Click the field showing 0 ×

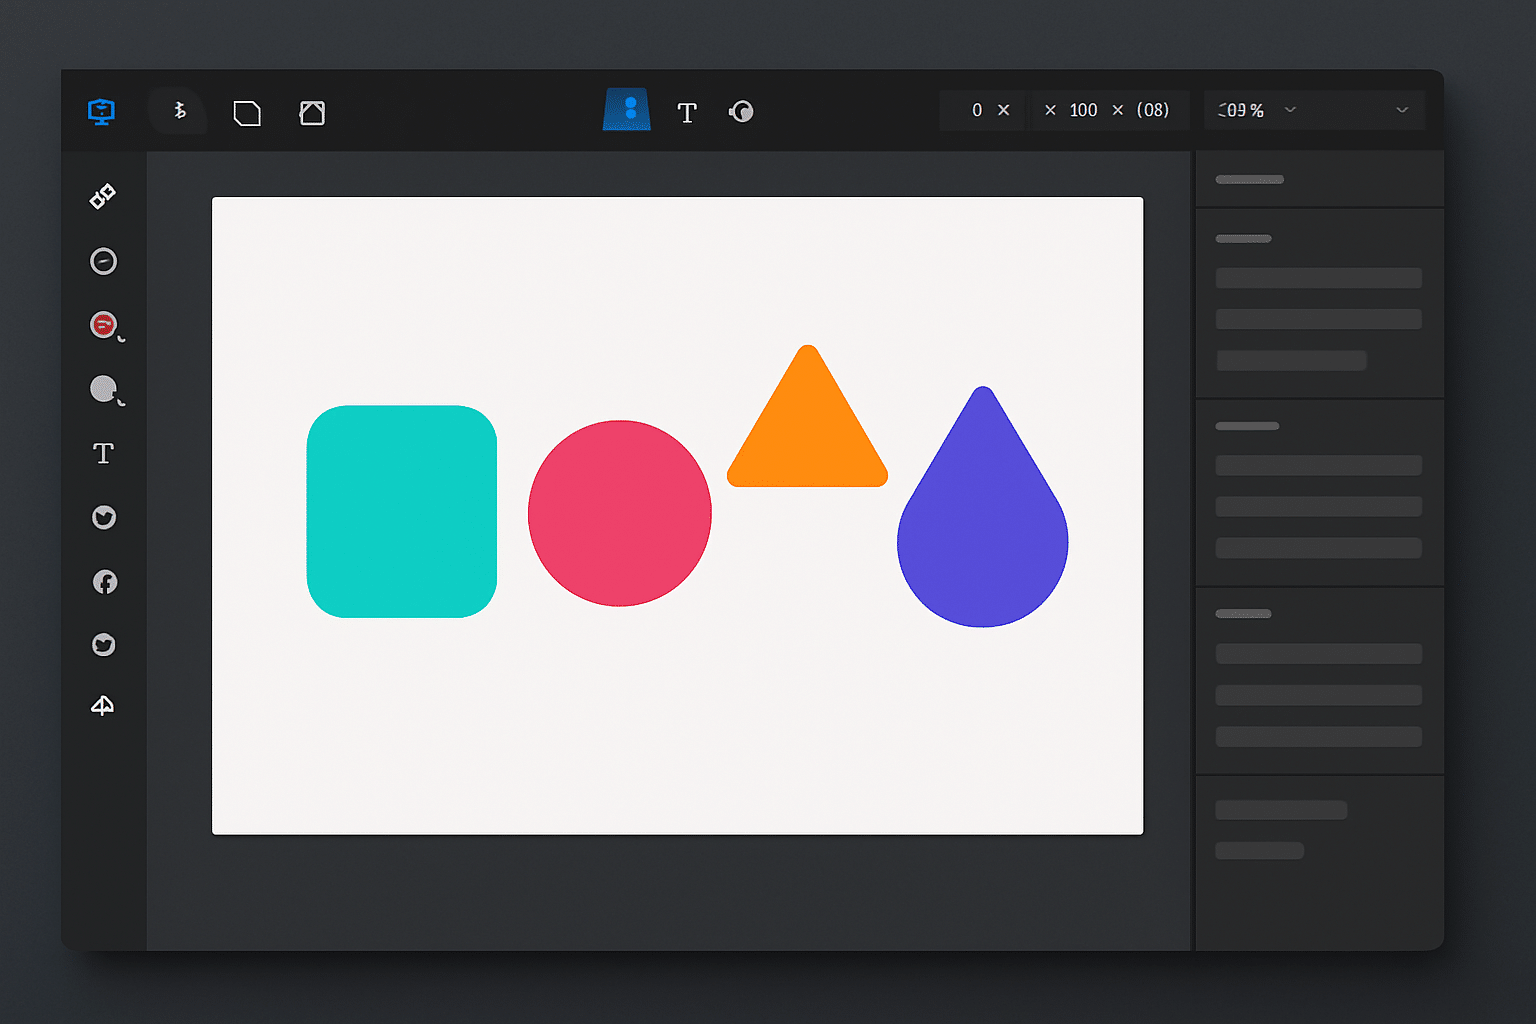[x=982, y=110]
